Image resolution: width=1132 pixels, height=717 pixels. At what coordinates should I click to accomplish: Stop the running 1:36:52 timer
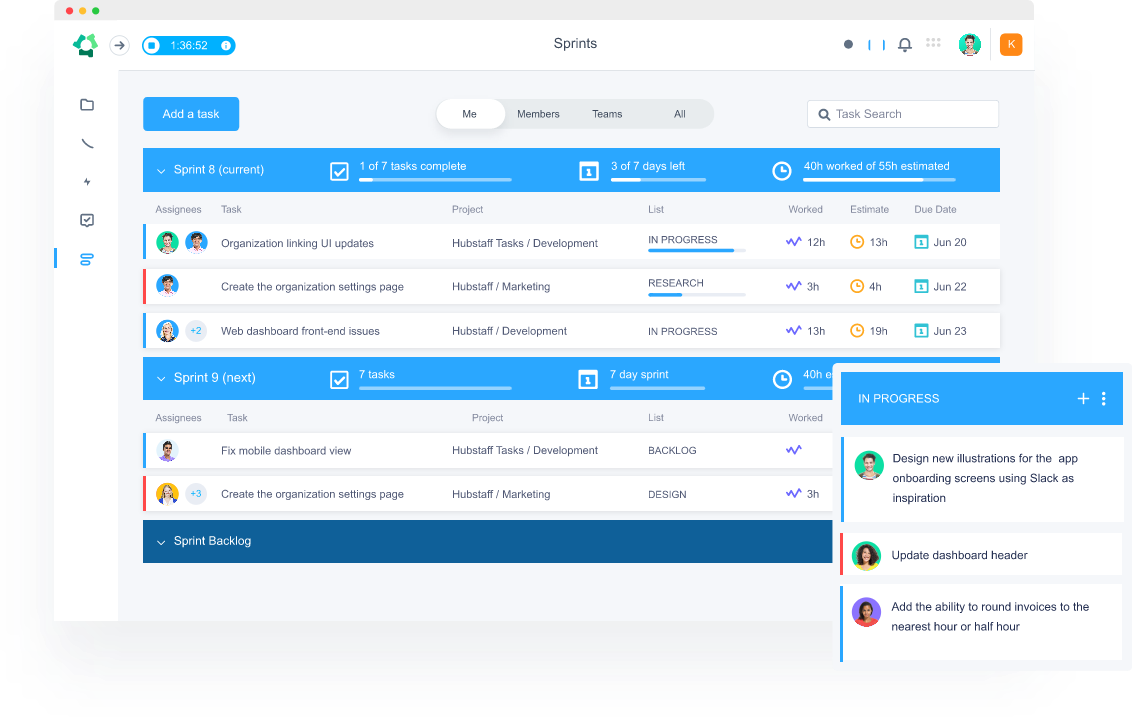[151, 46]
